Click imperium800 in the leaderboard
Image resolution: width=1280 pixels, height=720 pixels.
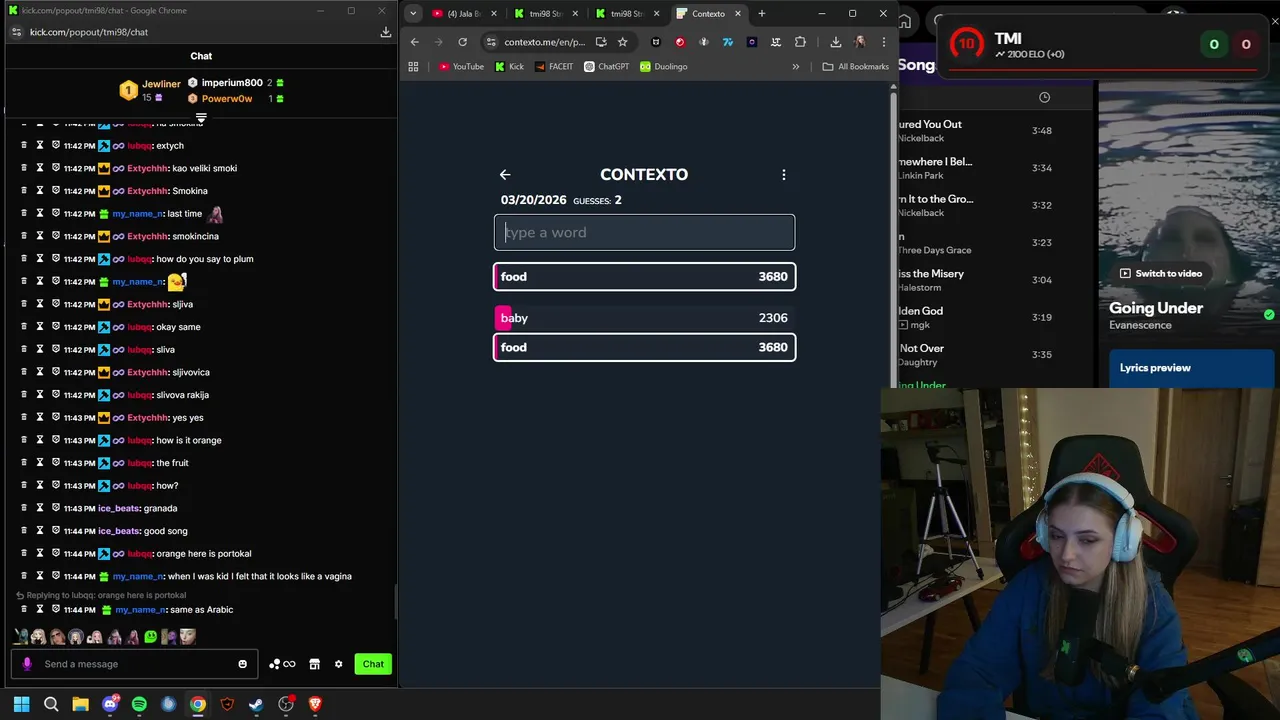232,83
